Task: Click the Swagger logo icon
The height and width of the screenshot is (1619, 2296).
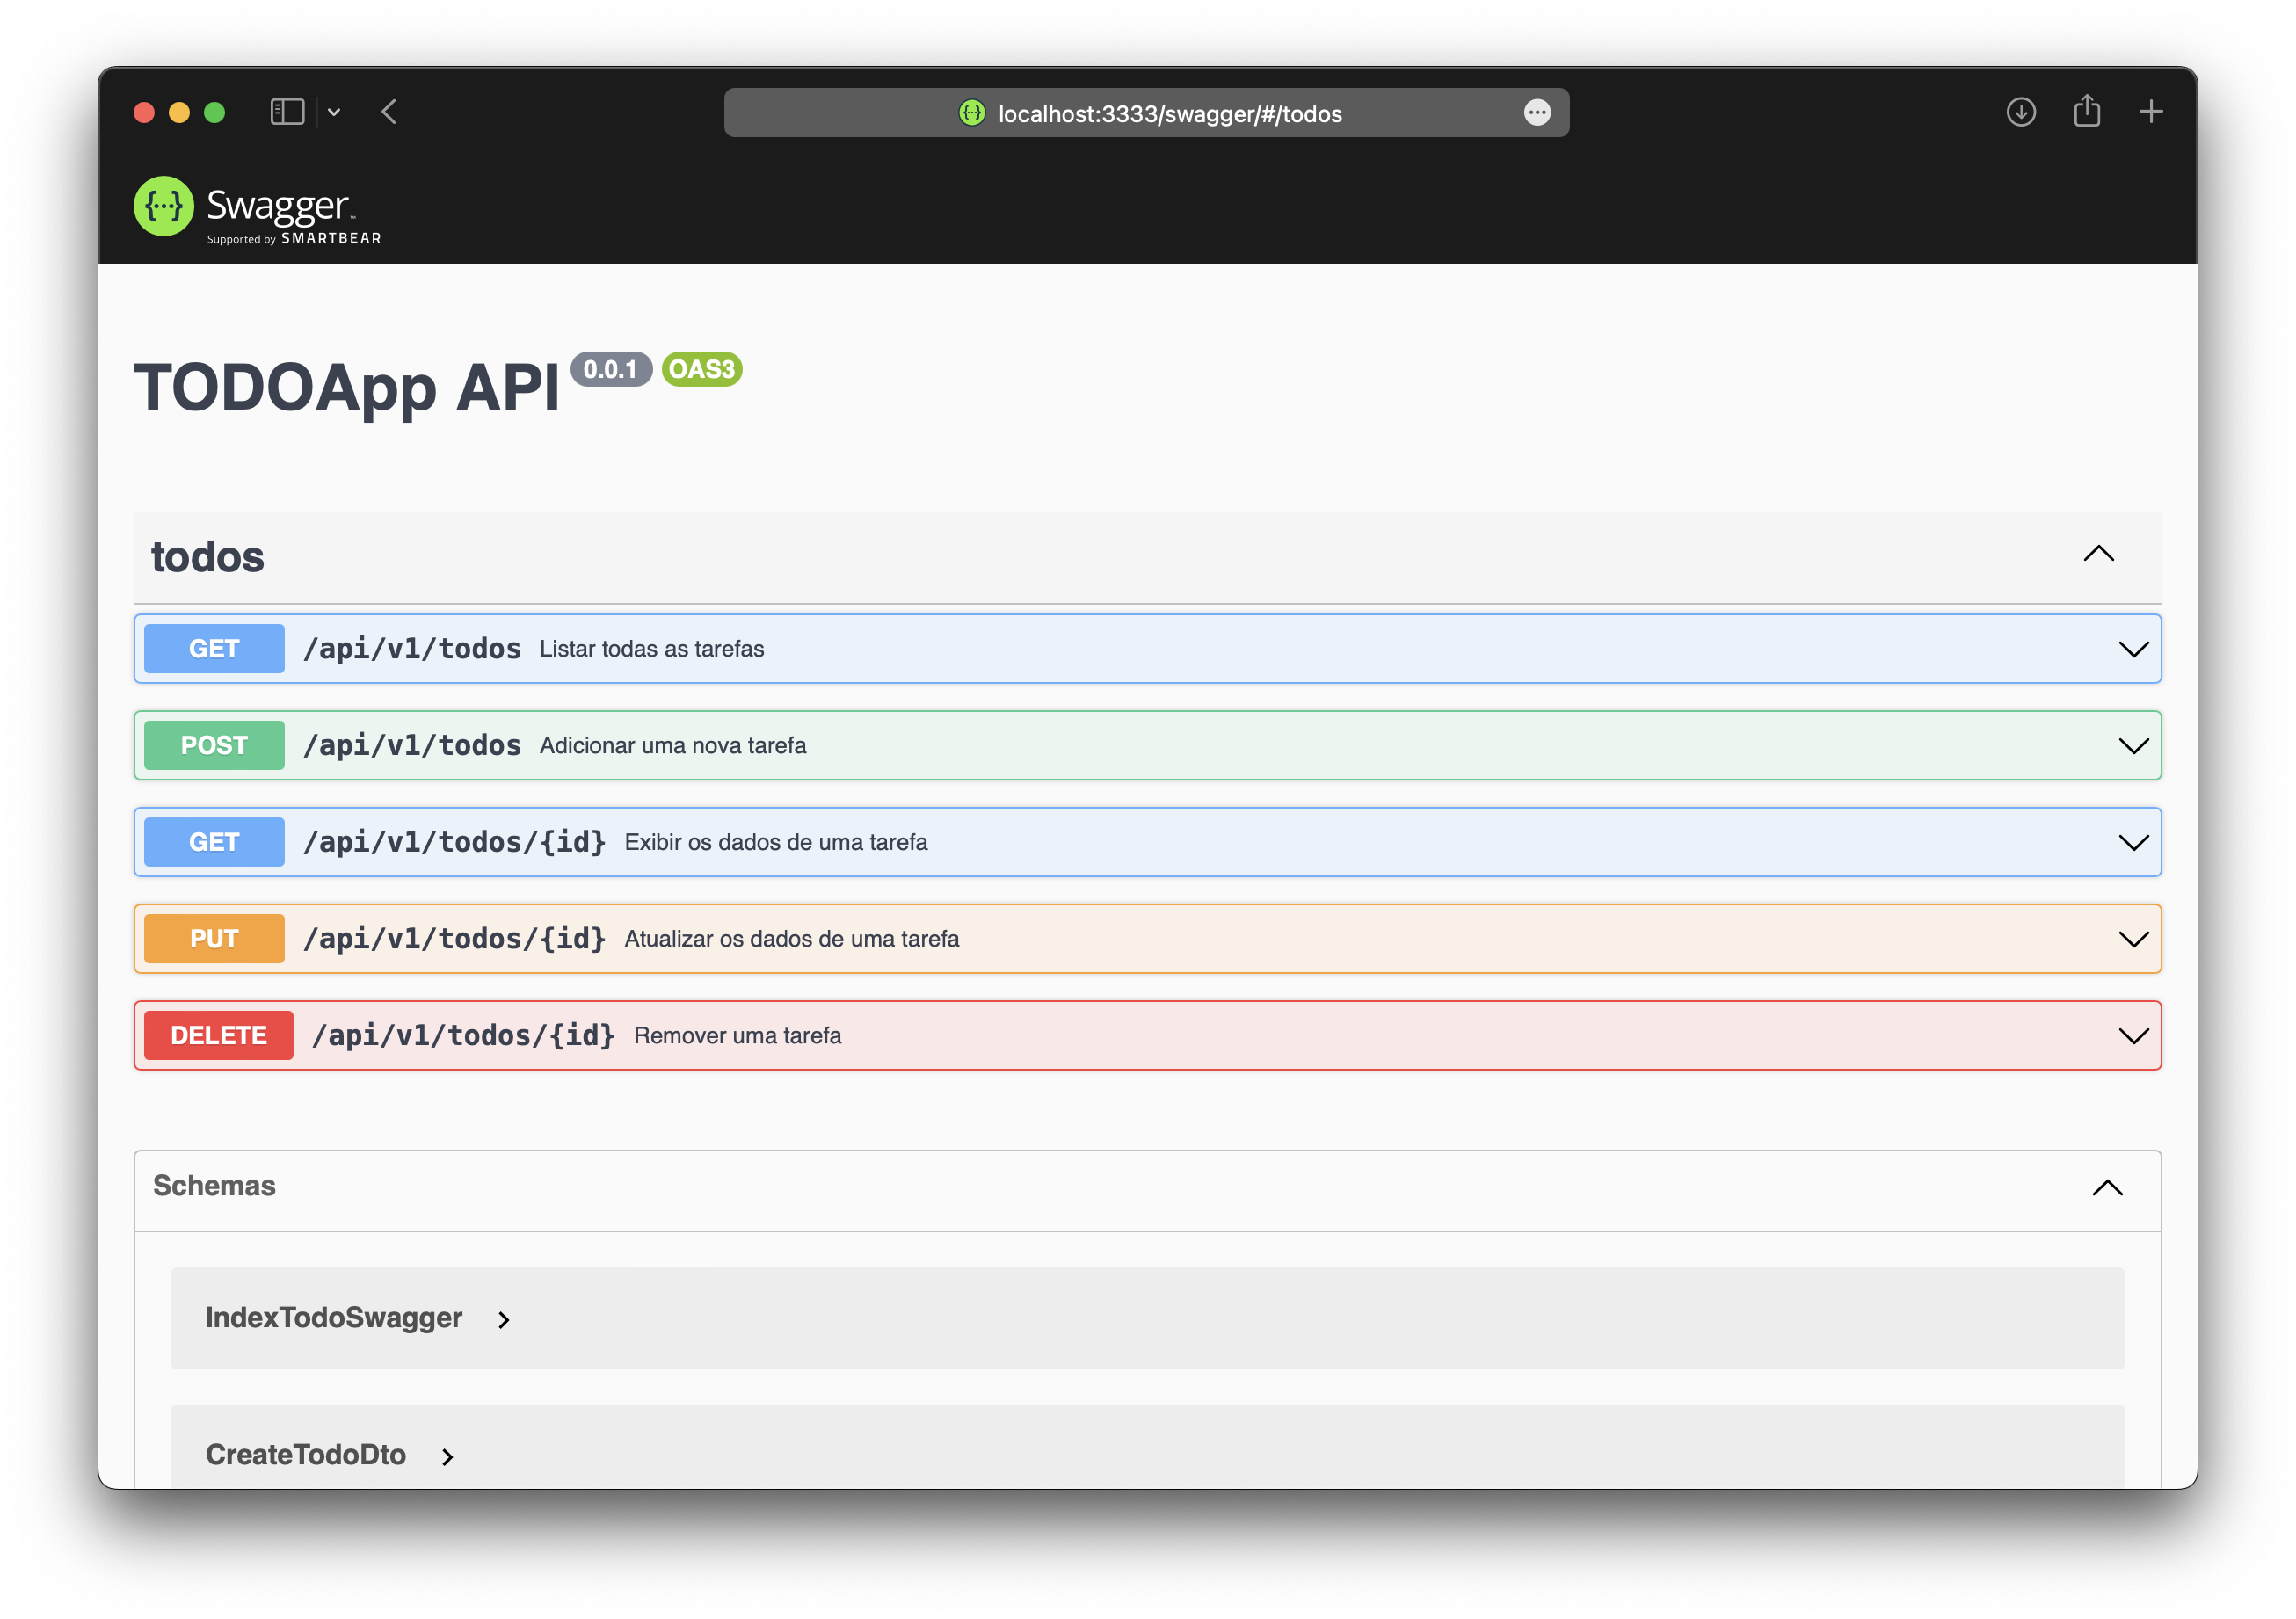Action: tap(163, 206)
